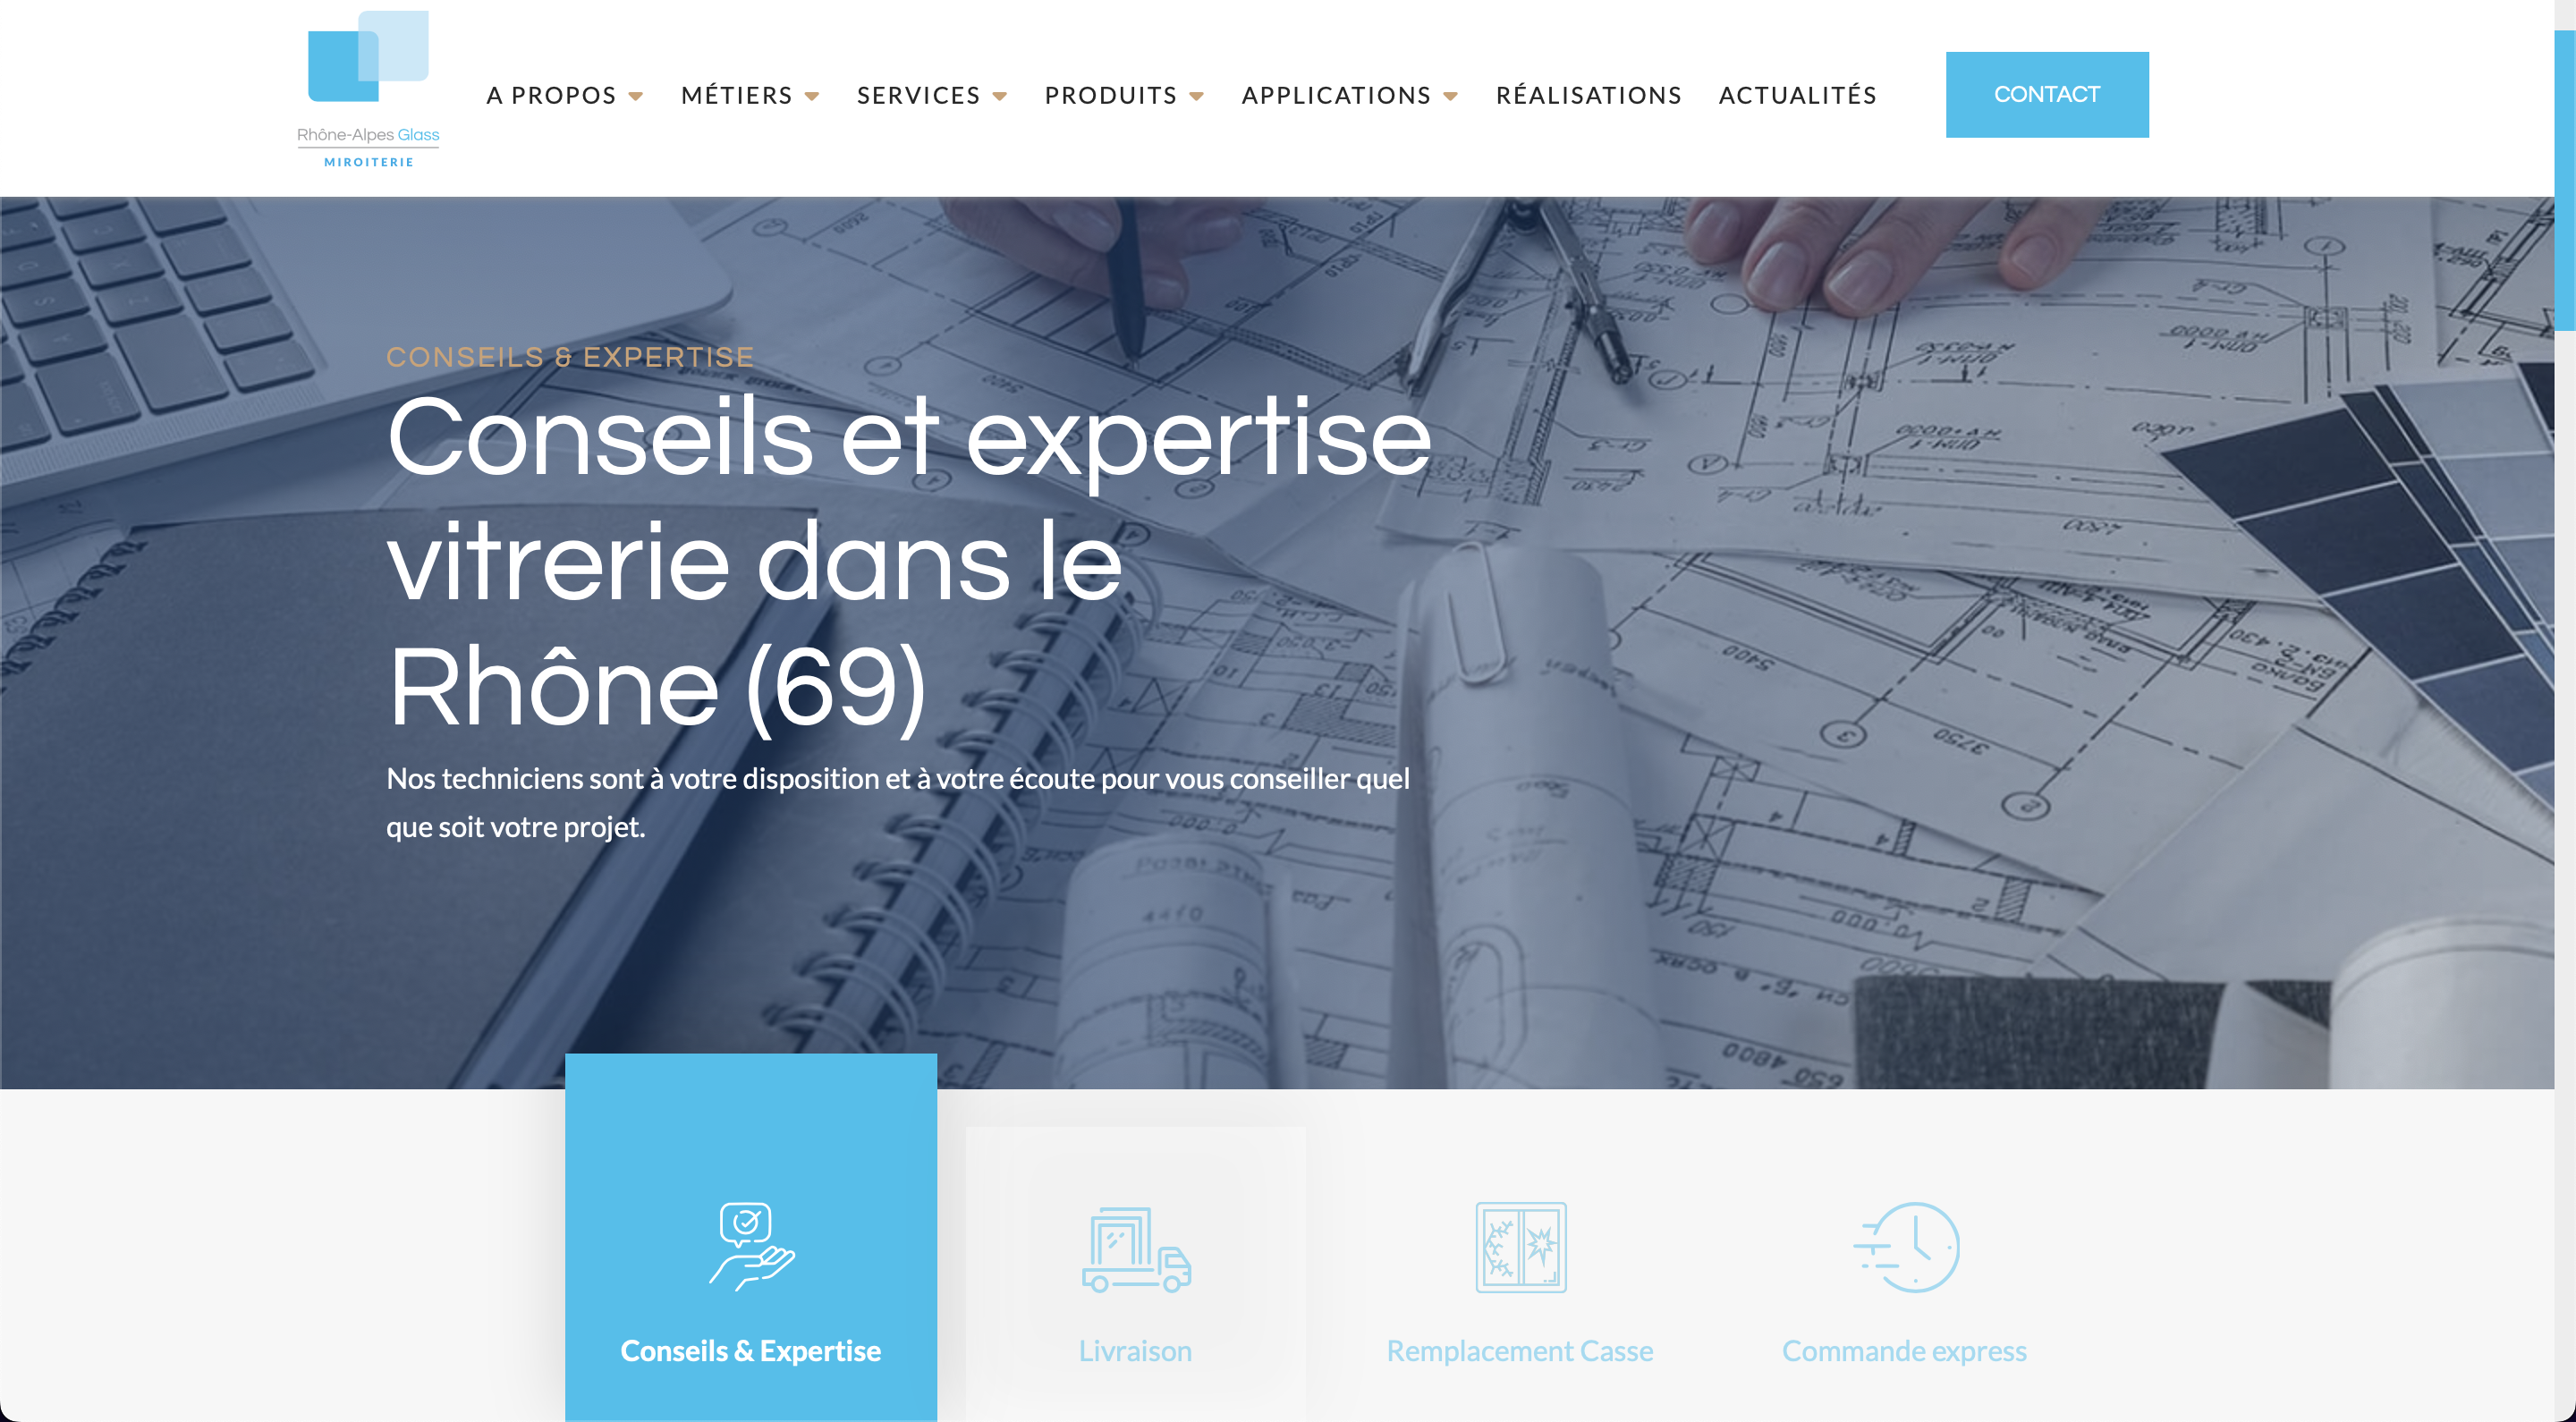The width and height of the screenshot is (2576, 1422).
Task: Click the CONTACT button in the header
Action: (x=2046, y=95)
